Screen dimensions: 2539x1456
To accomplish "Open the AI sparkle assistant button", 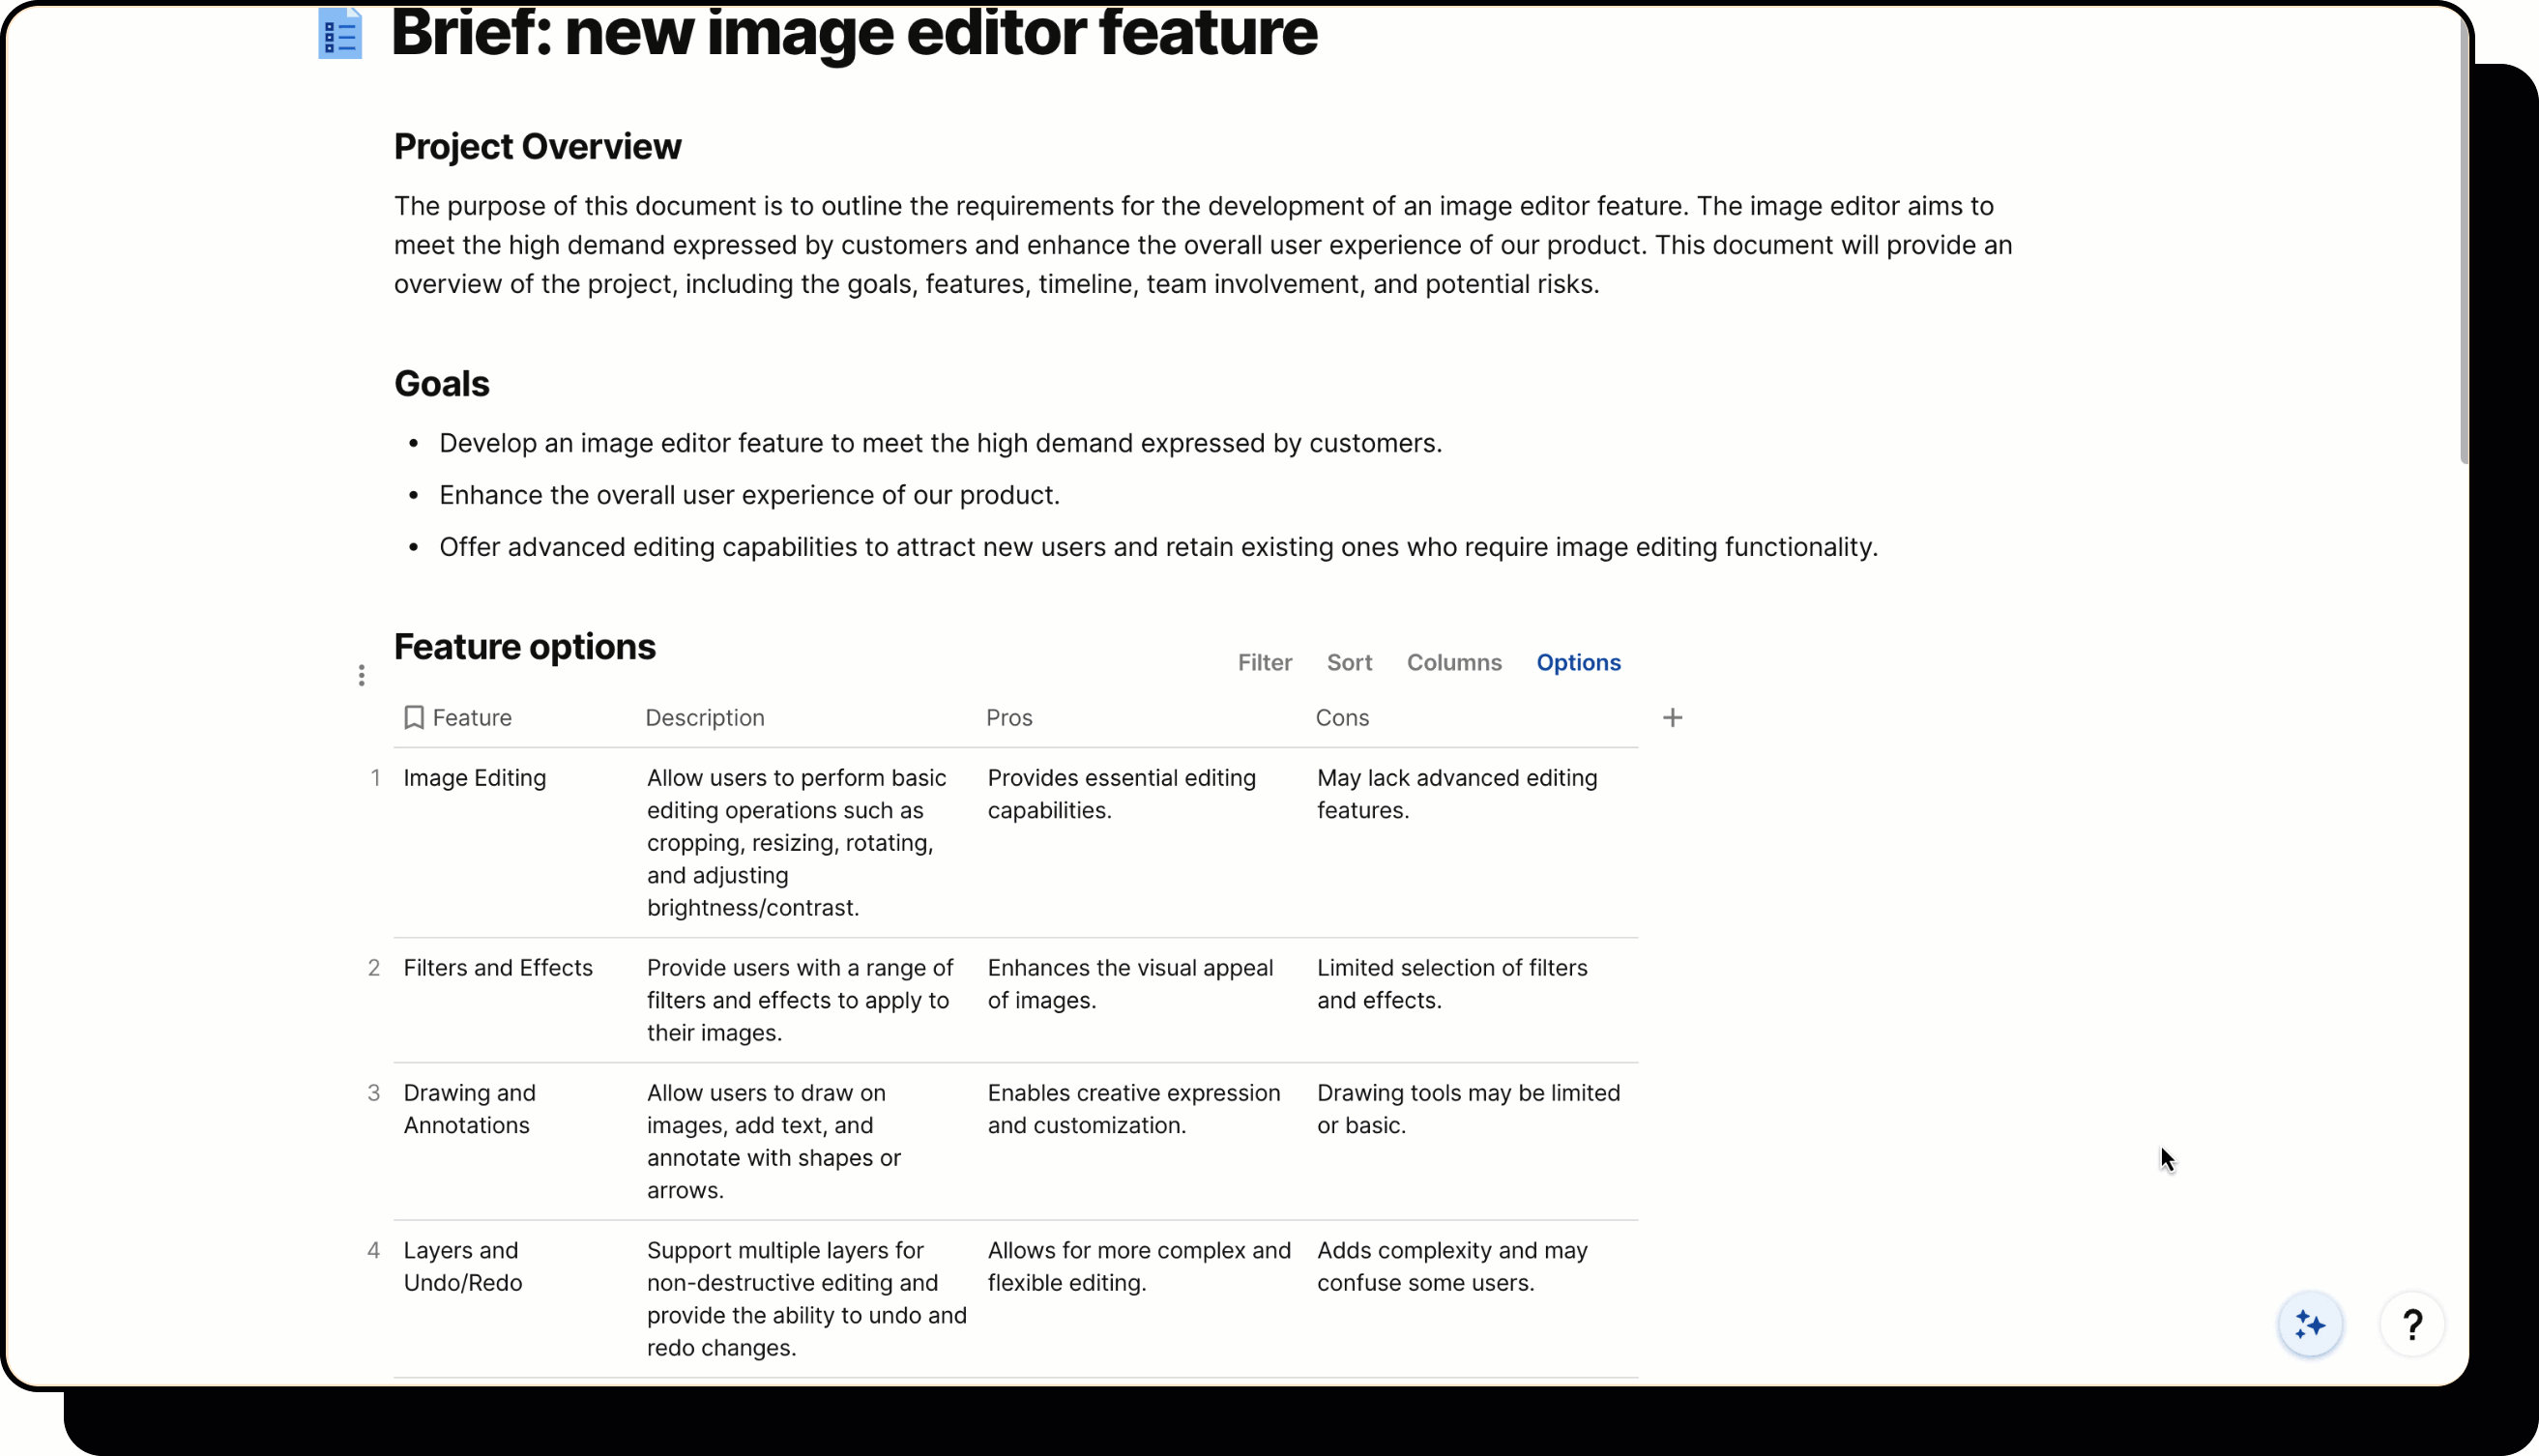I will click(x=2310, y=1325).
